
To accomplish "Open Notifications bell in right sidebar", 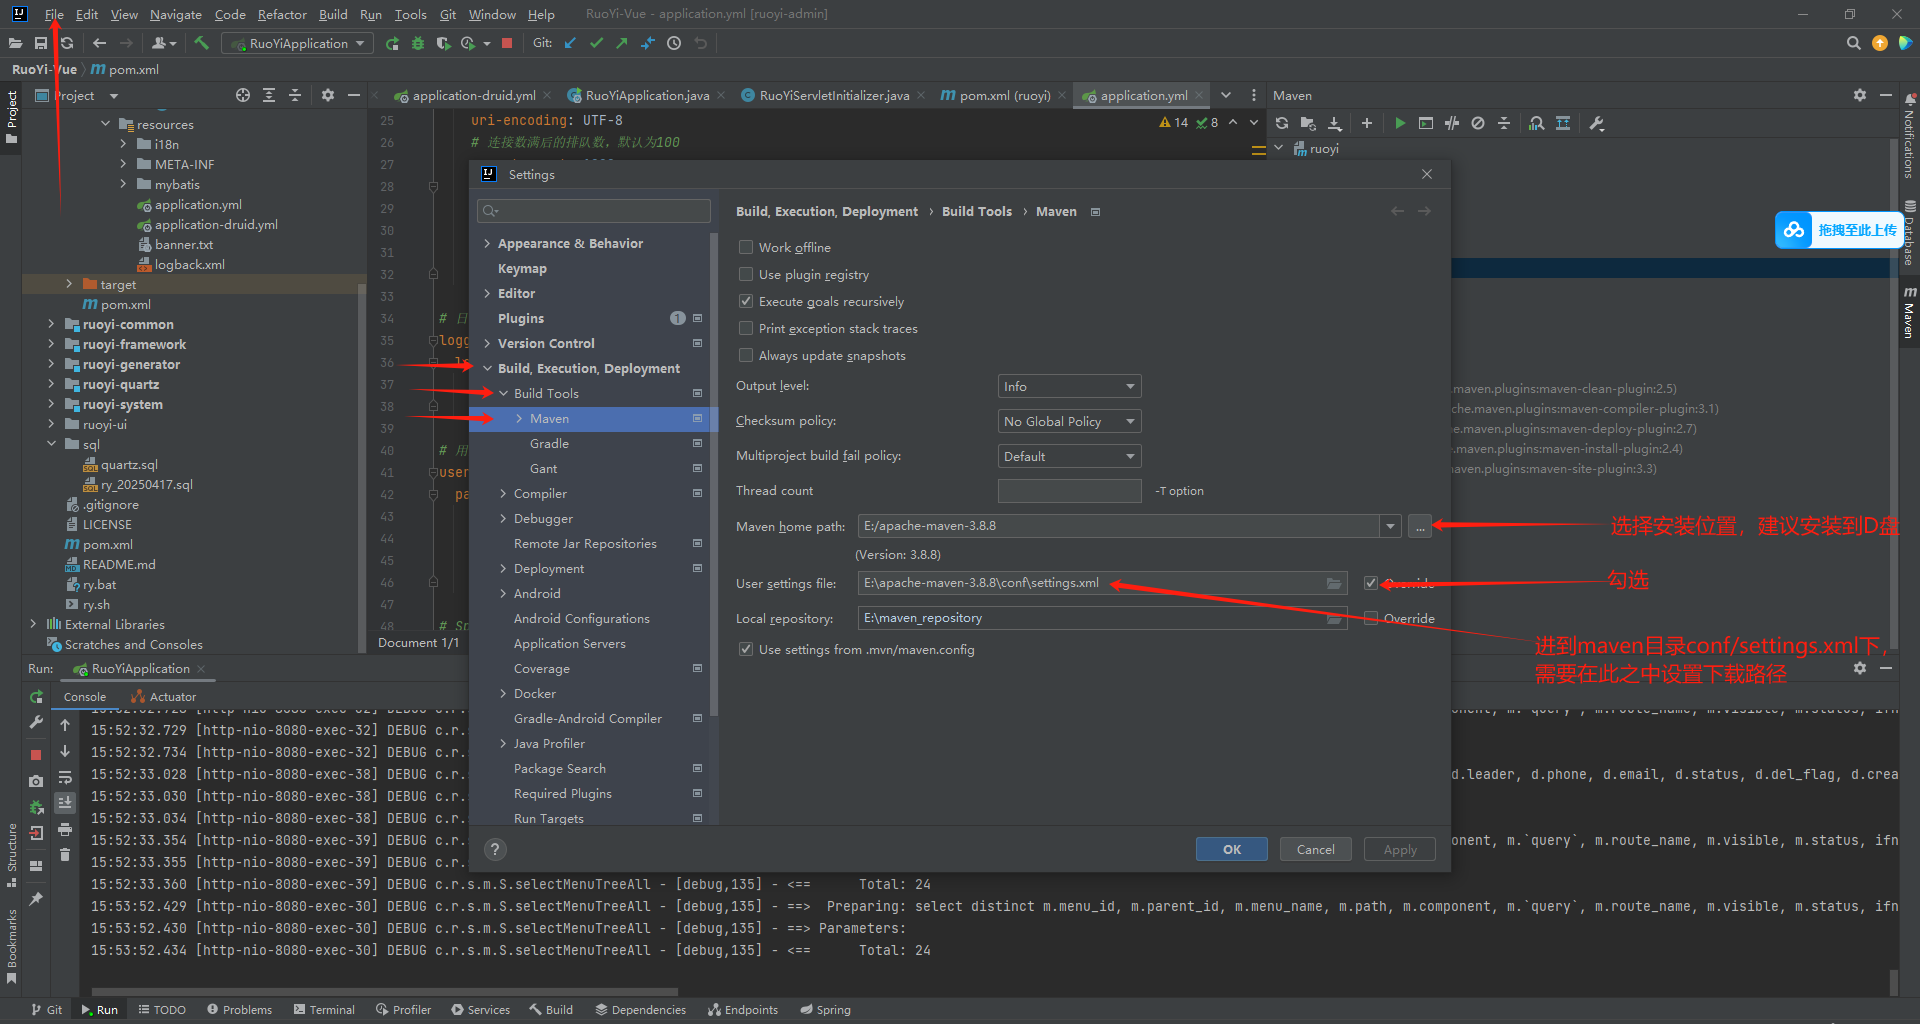I will 1910,99.
